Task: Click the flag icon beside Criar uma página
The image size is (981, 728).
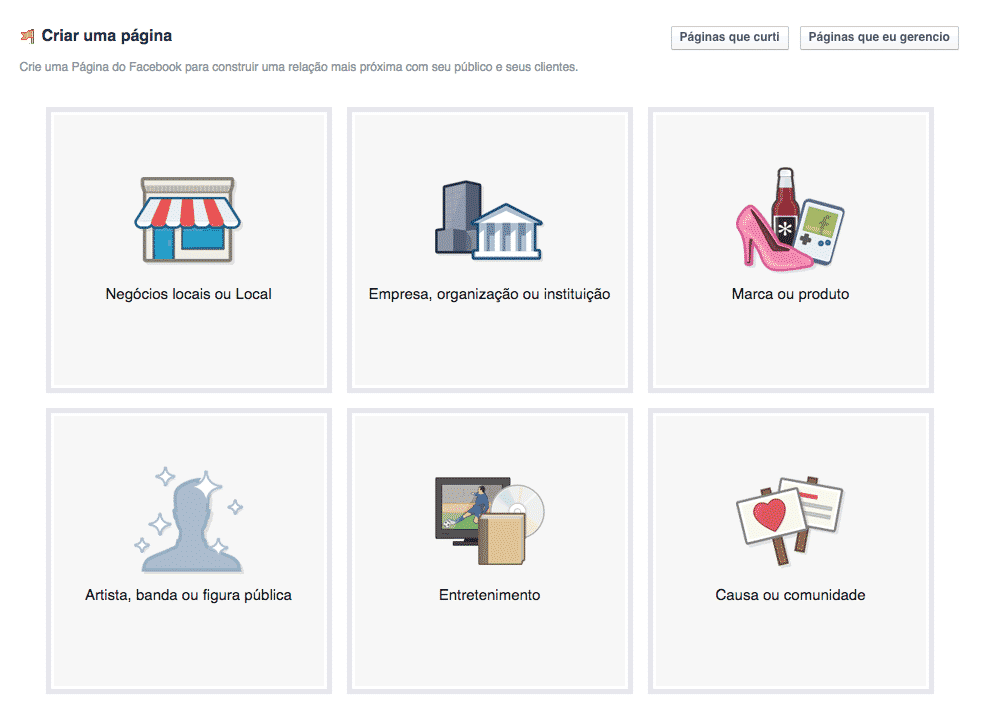Action: click(x=27, y=37)
